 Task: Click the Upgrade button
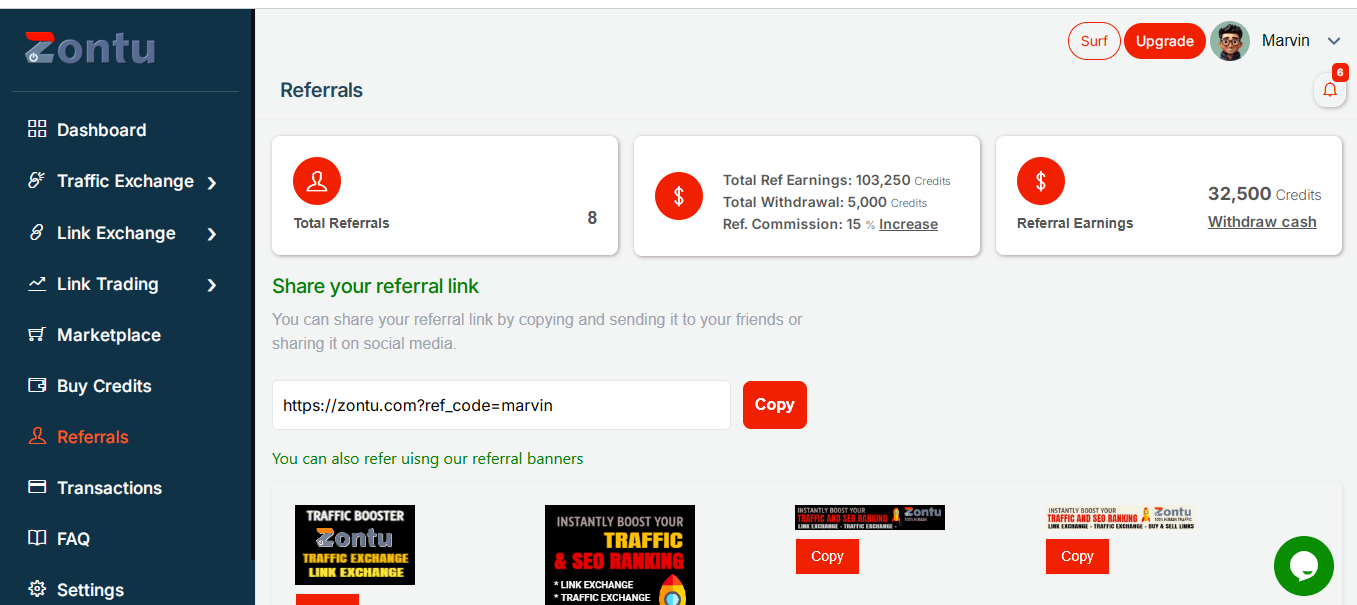coord(1165,41)
